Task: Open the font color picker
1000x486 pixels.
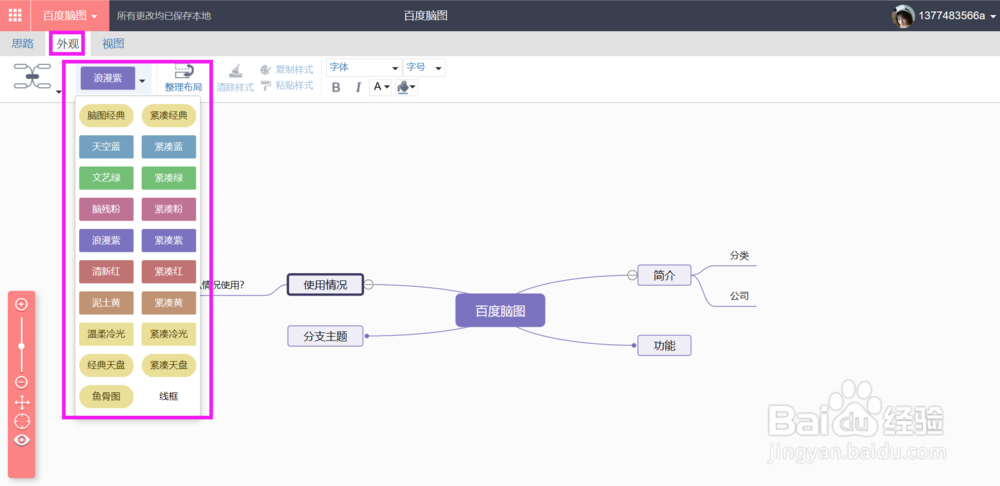Action: pyautogui.click(x=381, y=87)
